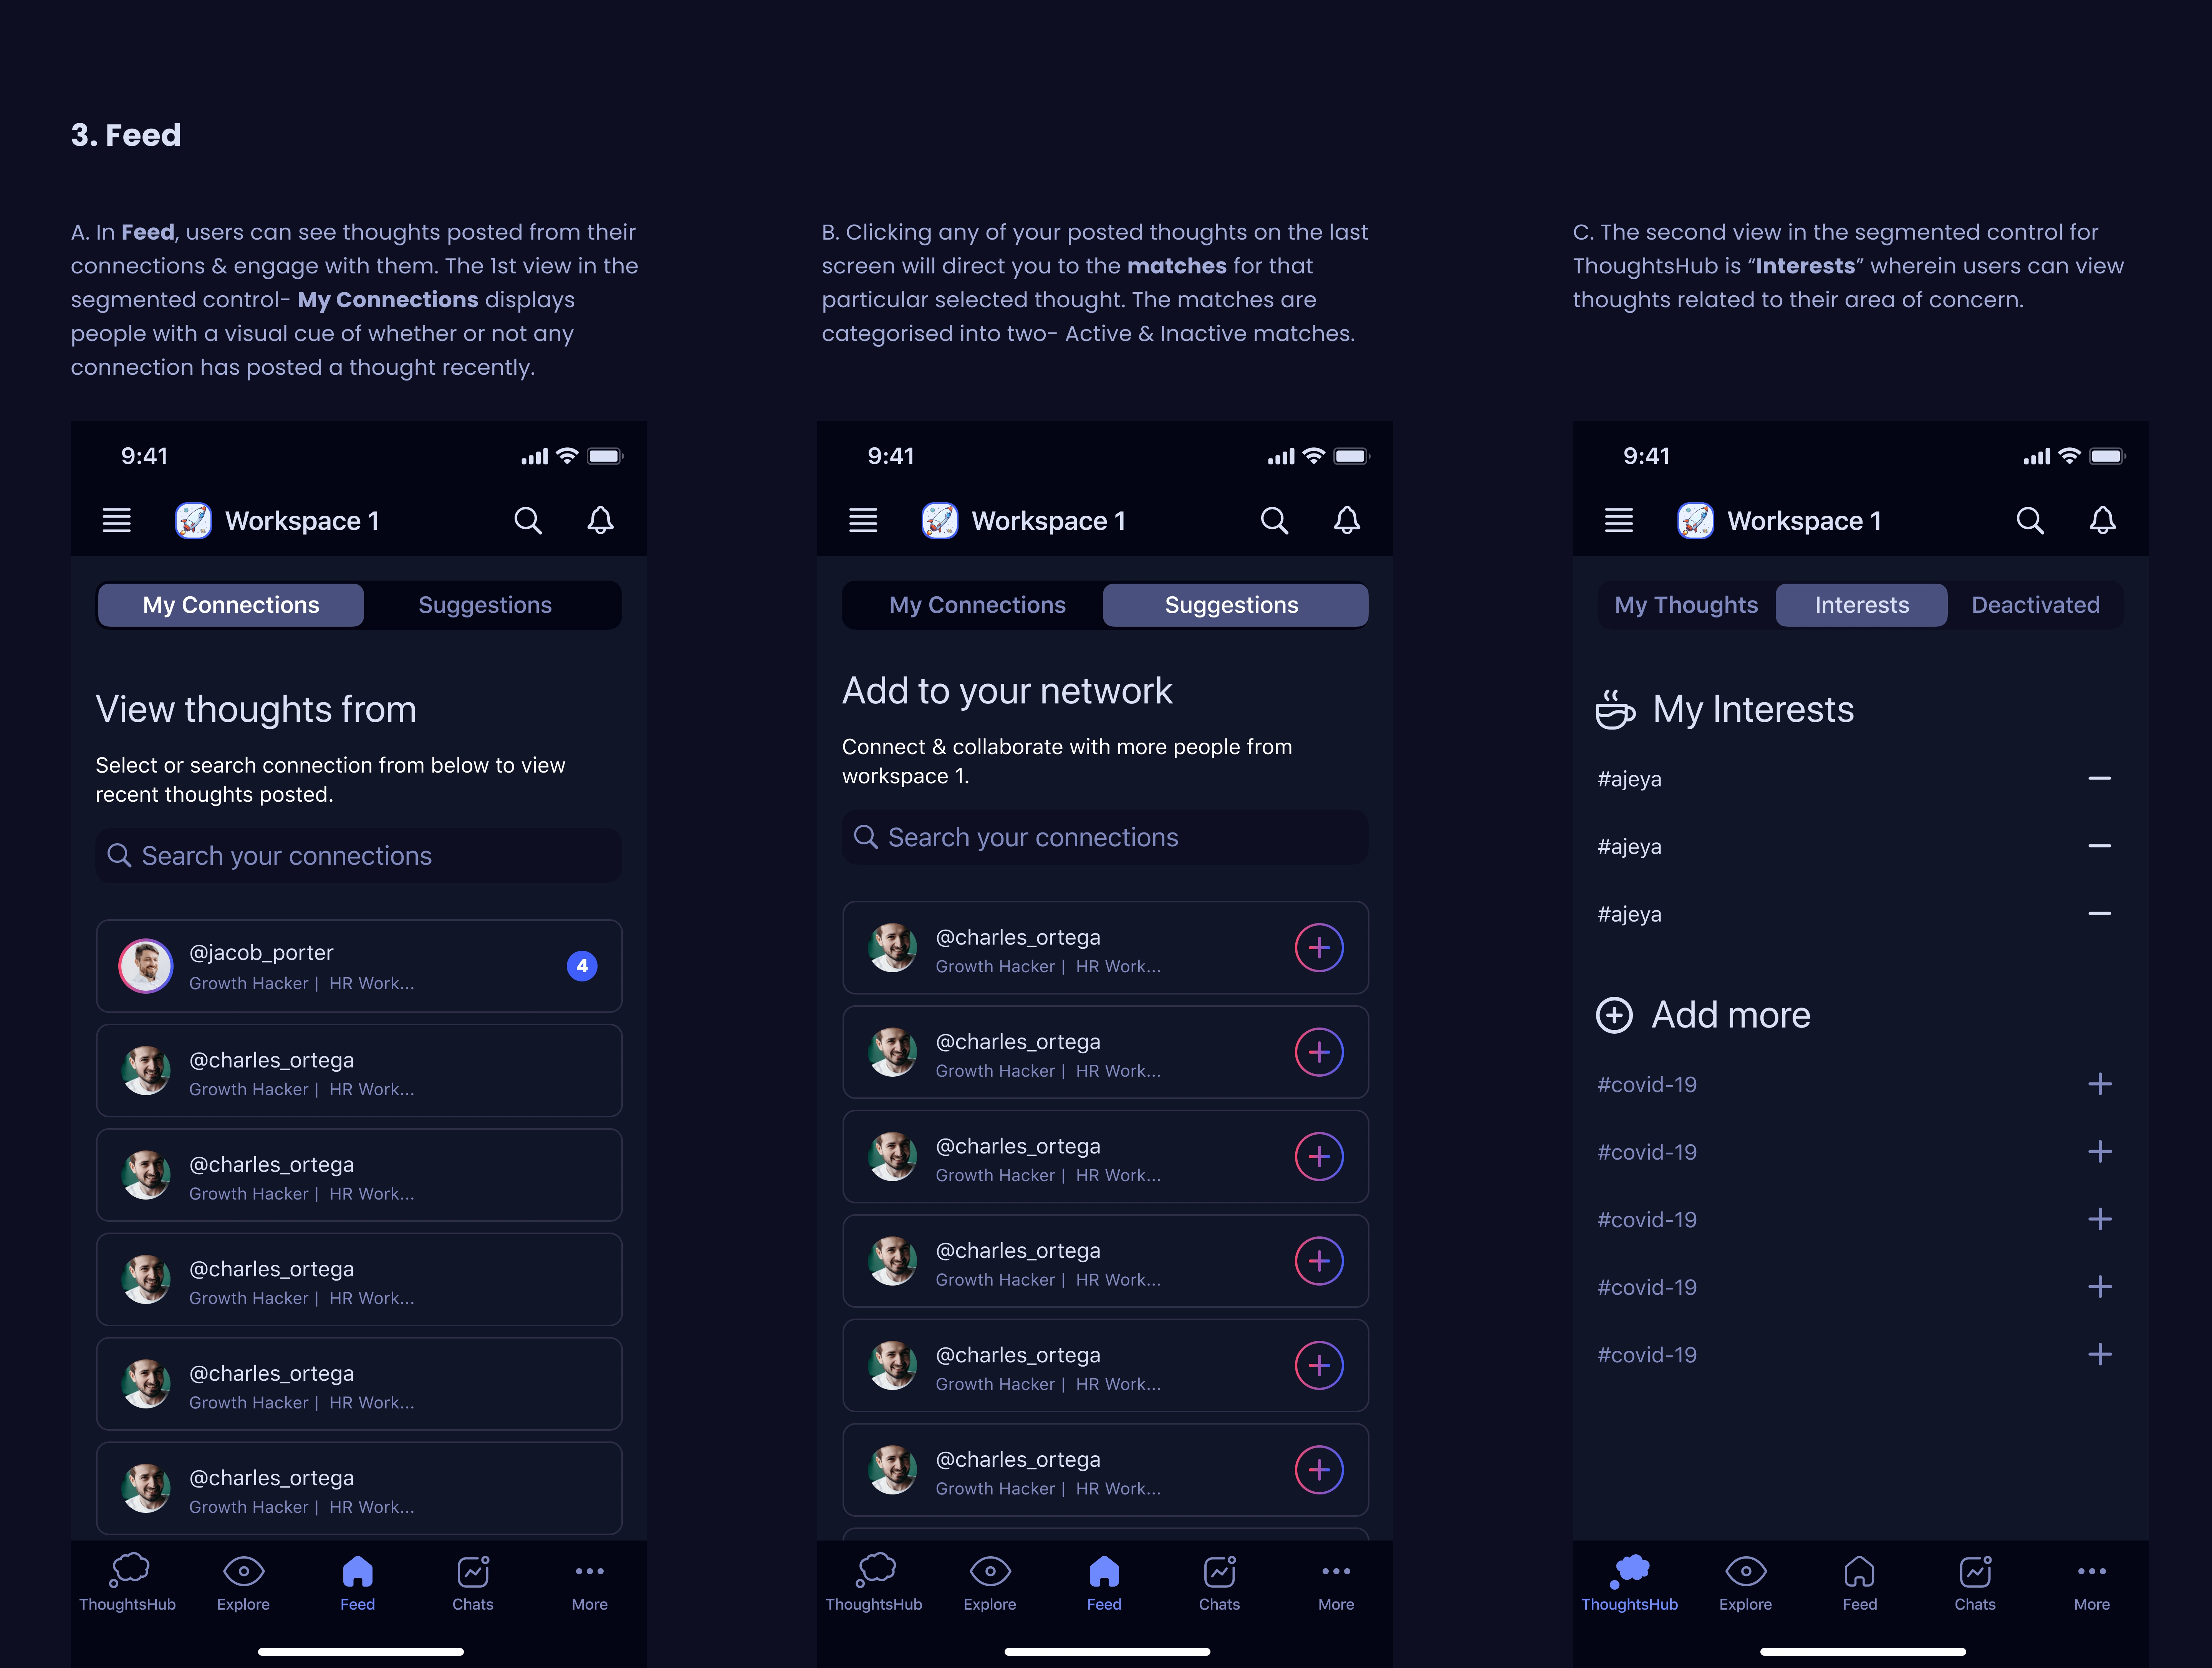Switch to the My Thoughts tab

pyautogui.click(x=1686, y=605)
